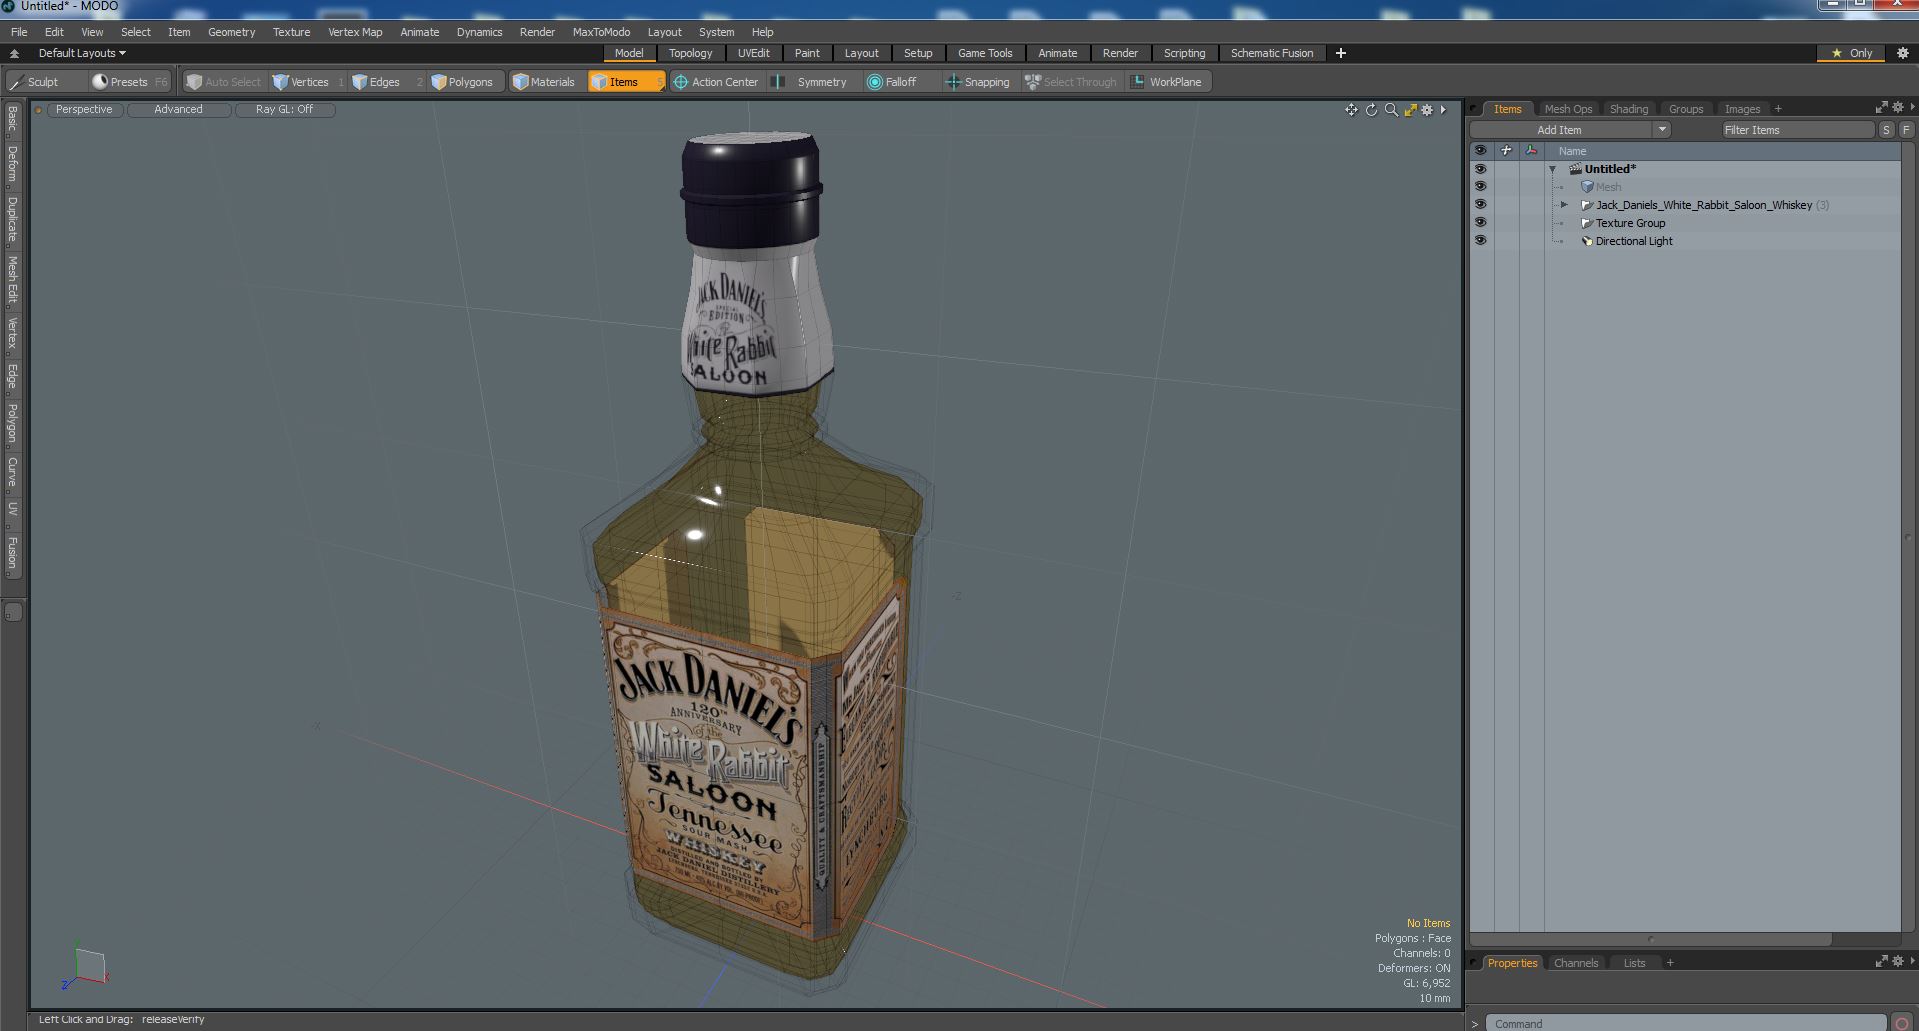Click the viewport rotate control icon

tap(1371, 110)
